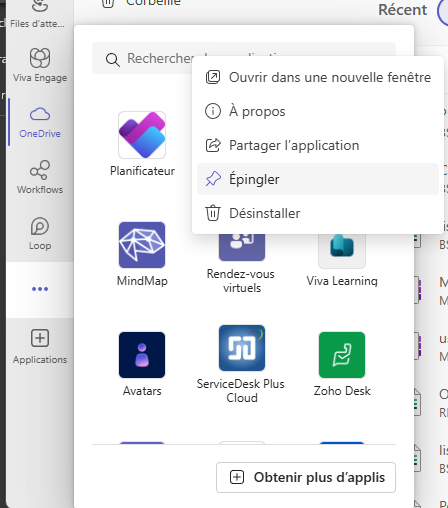Image resolution: width=448 pixels, height=508 pixels.
Task: Choose Partager l'application
Action: pos(318,145)
